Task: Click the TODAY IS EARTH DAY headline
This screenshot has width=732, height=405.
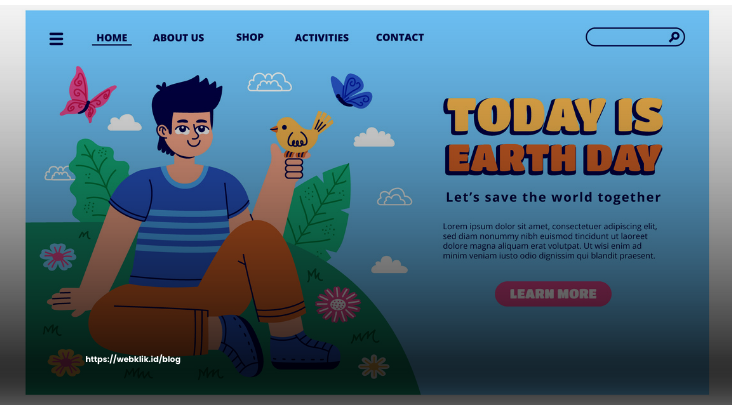Action: pos(553,136)
